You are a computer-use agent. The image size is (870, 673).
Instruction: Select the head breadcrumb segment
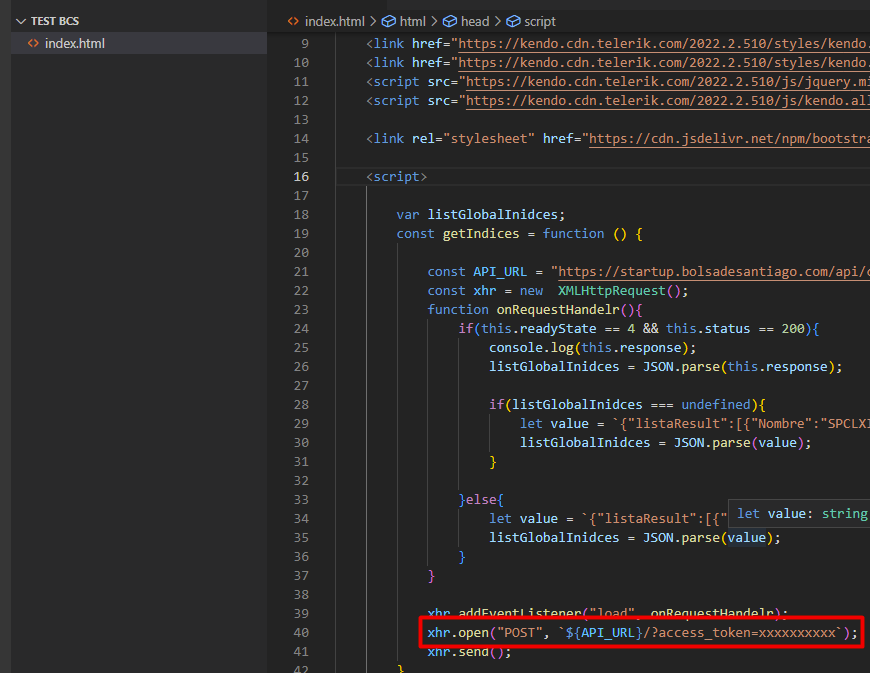[x=475, y=22]
